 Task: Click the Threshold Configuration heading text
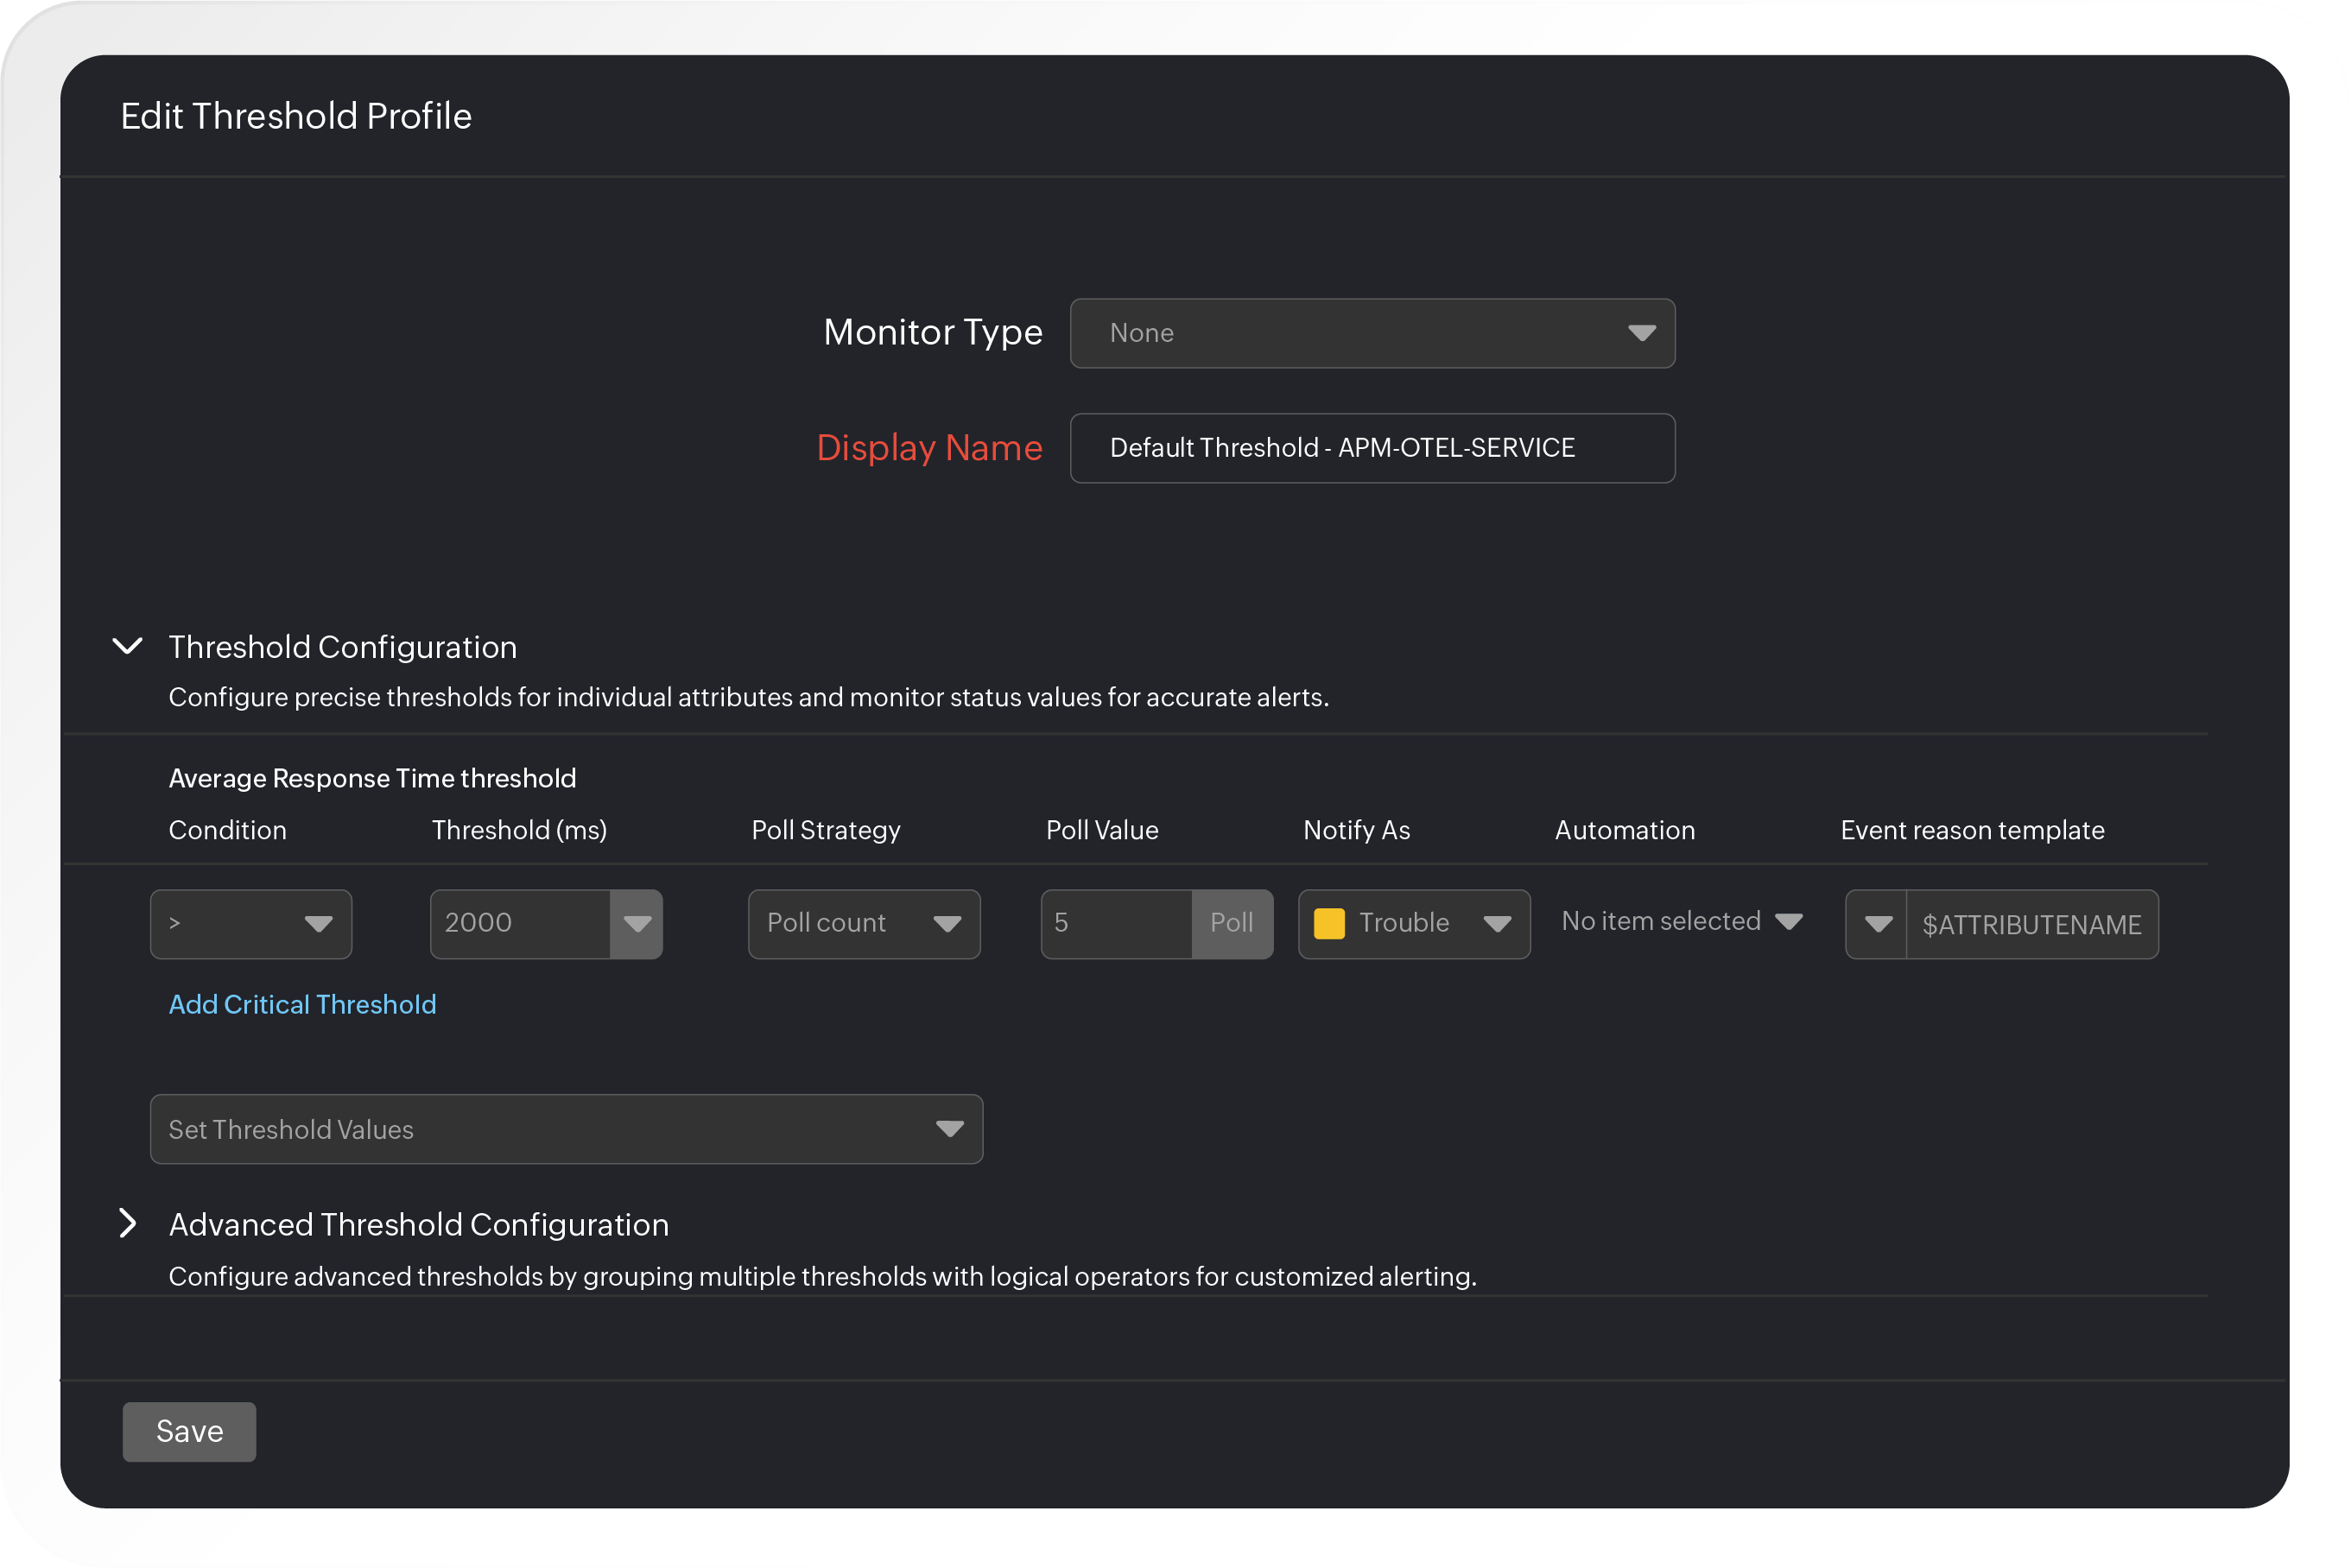click(342, 647)
